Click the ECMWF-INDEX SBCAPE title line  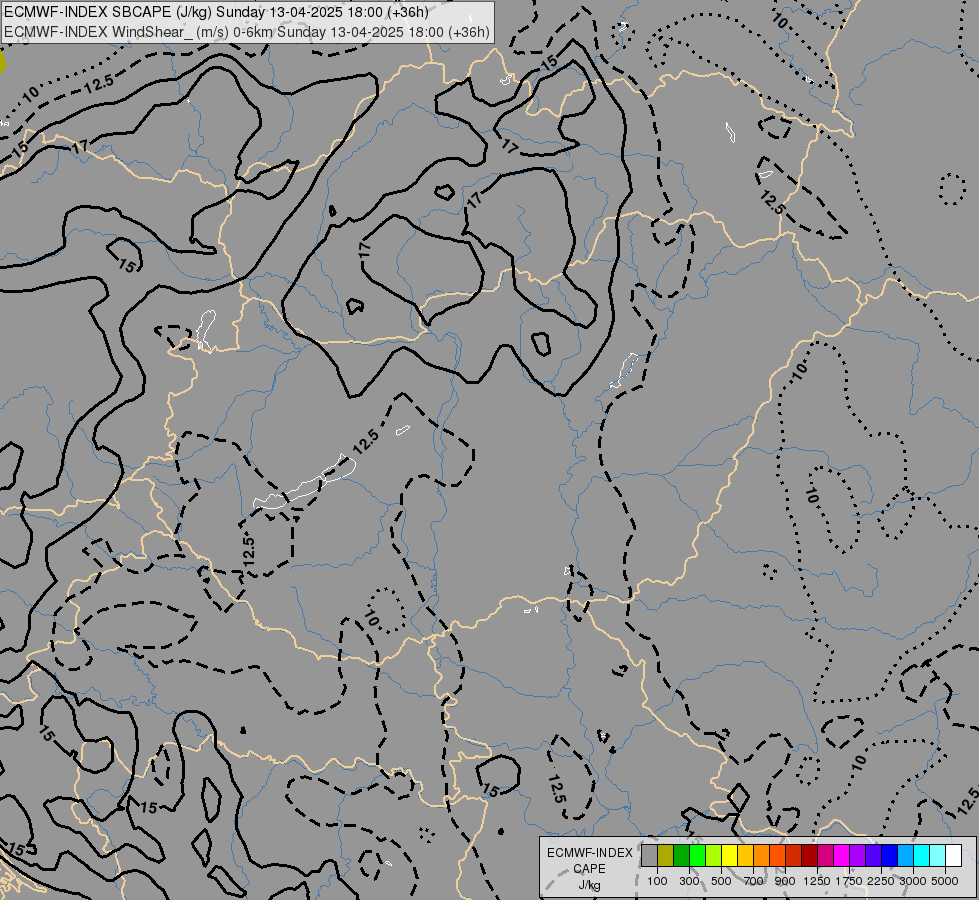pos(216,12)
